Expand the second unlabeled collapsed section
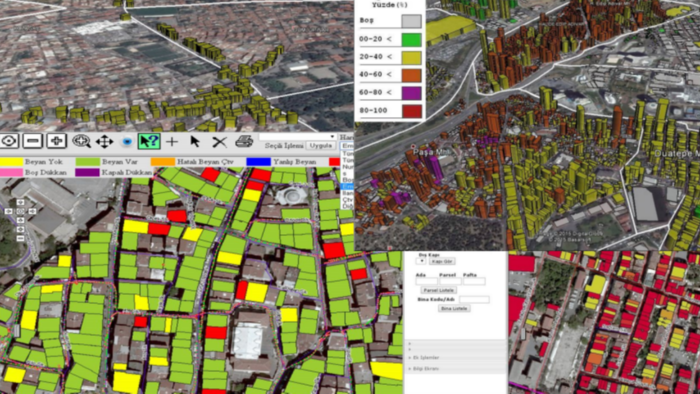This screenshot has height=394, width=700. point(456,349)
